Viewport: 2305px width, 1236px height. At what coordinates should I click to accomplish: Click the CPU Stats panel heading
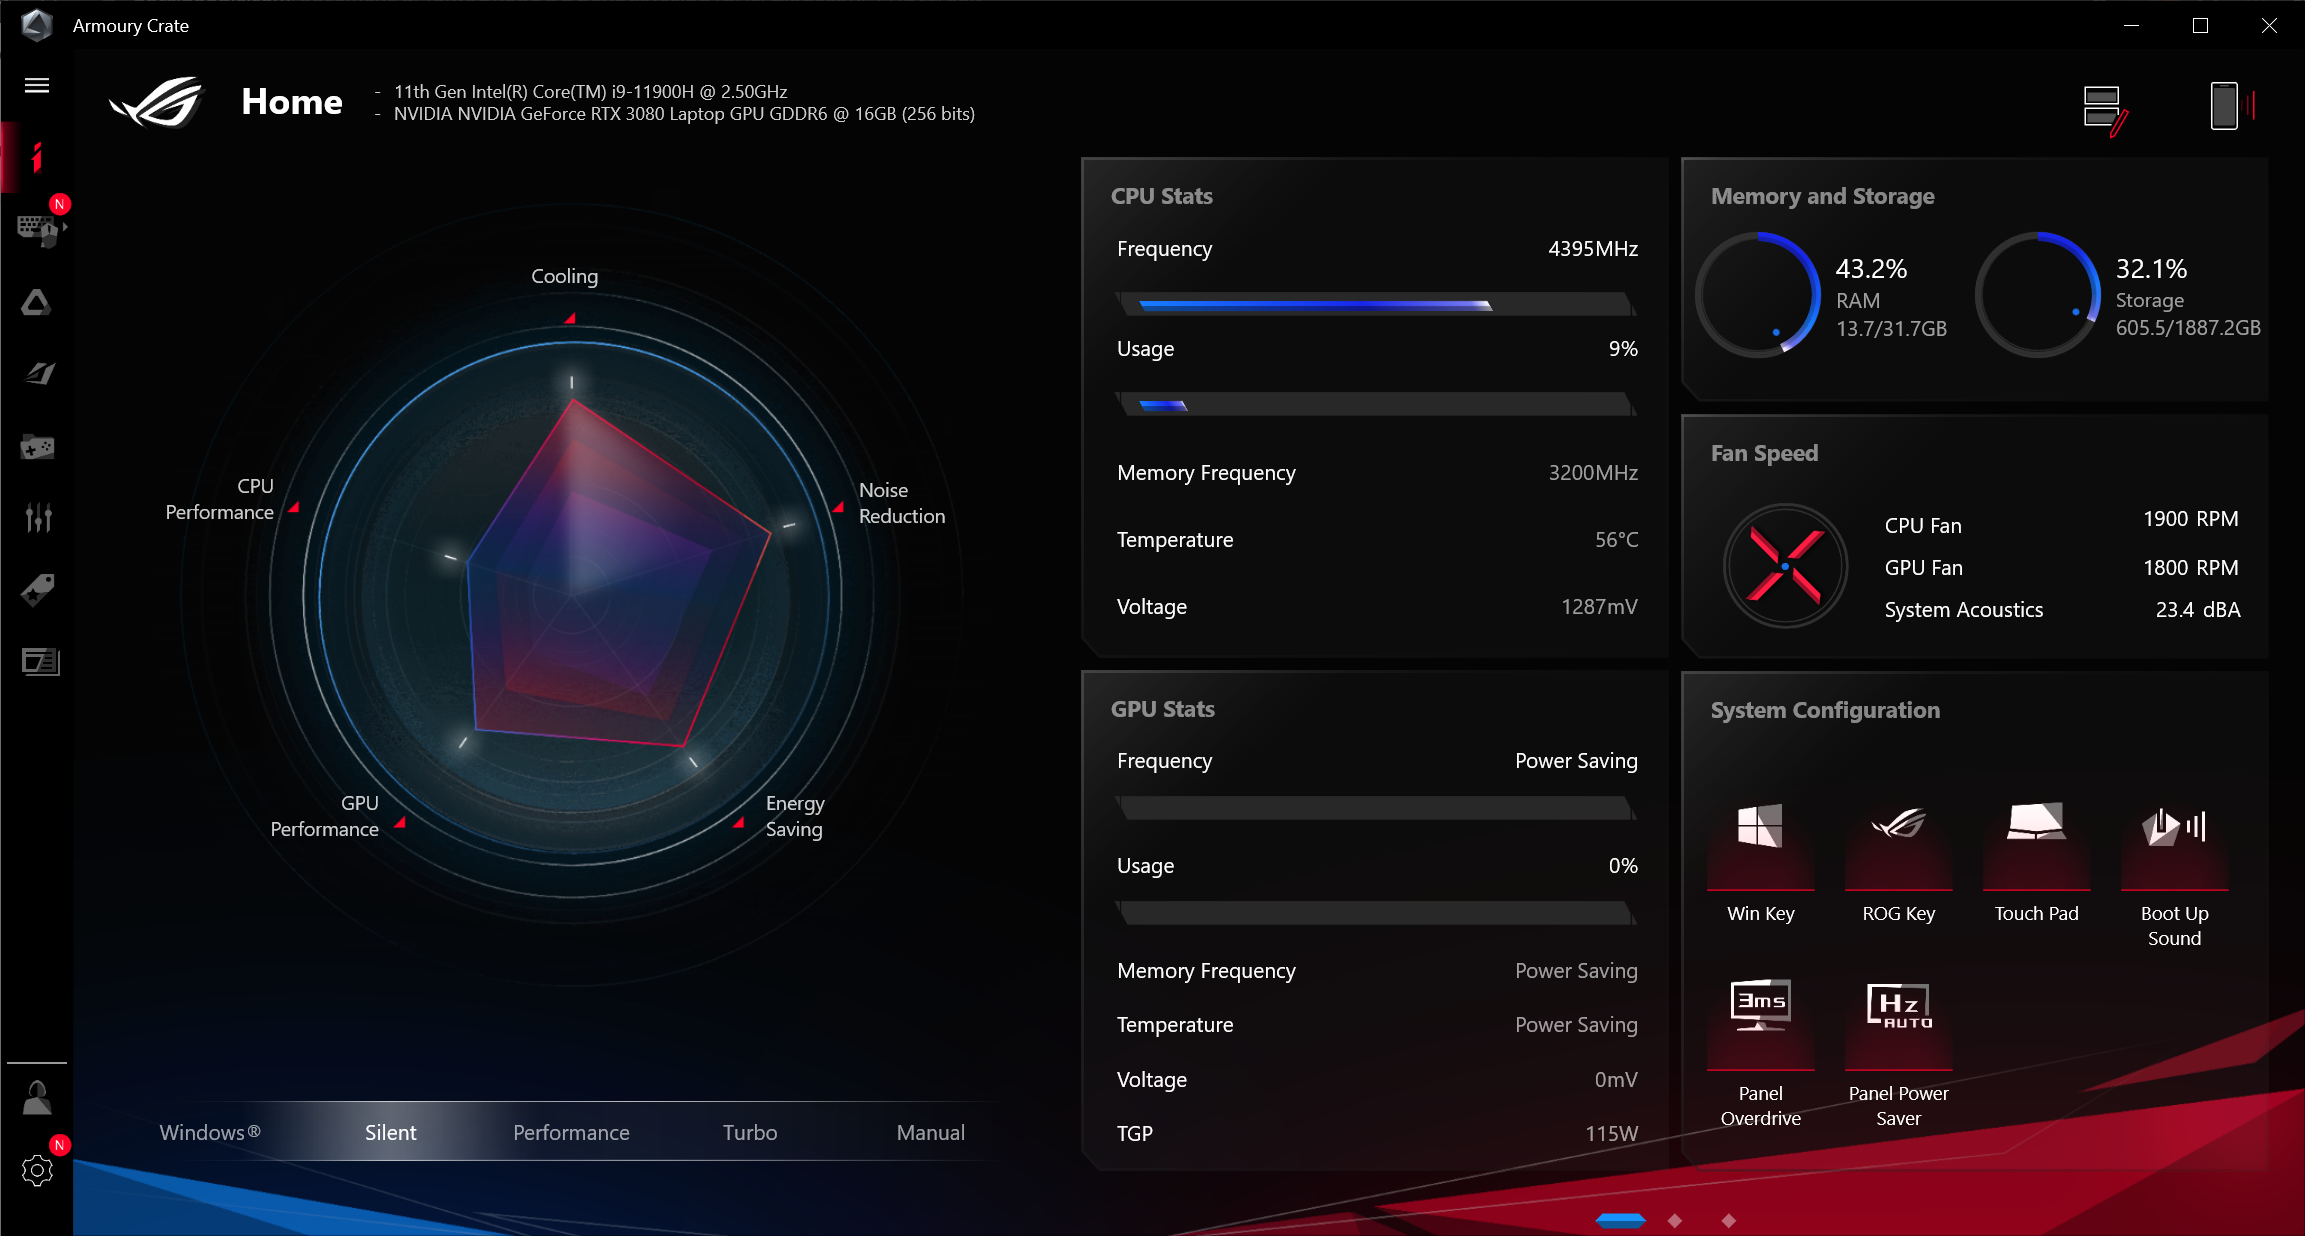[1161, 196]
